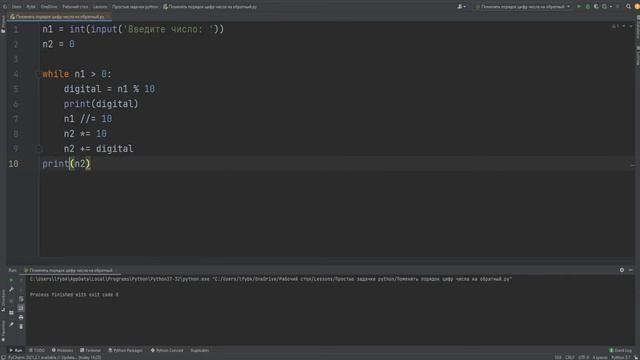Image resolution: width=640 pixels, height=360 pixels.
Task: Toggle soft-wrap icon in Run panel
Action: point(21,299)
